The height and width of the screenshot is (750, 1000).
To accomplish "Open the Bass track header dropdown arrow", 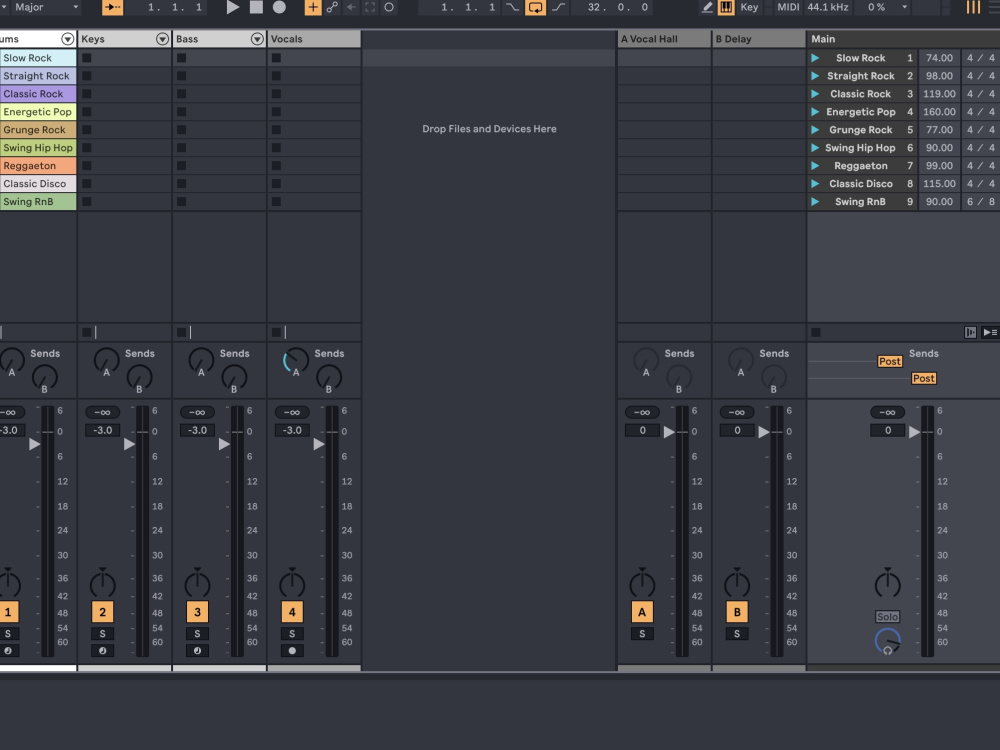I will pos(257,39).
